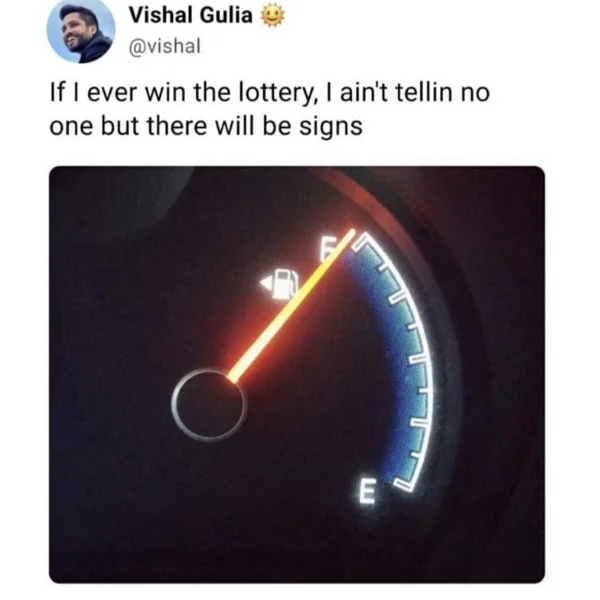The width and height of the screenshot is (600, 600).
Task: Click the round needle pivot hub
Action: (x=209, y=405)
